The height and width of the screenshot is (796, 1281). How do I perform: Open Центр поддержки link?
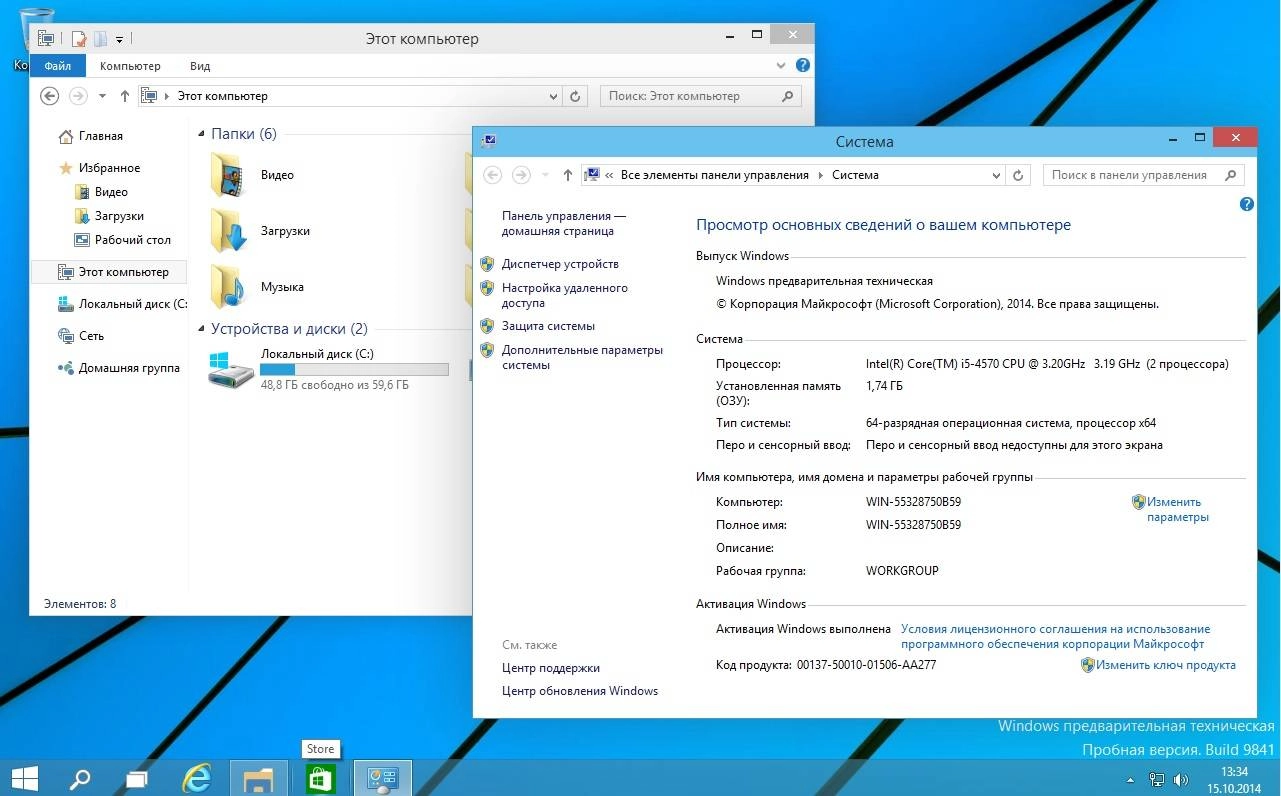pyautogui.click(x=551, y=668)
